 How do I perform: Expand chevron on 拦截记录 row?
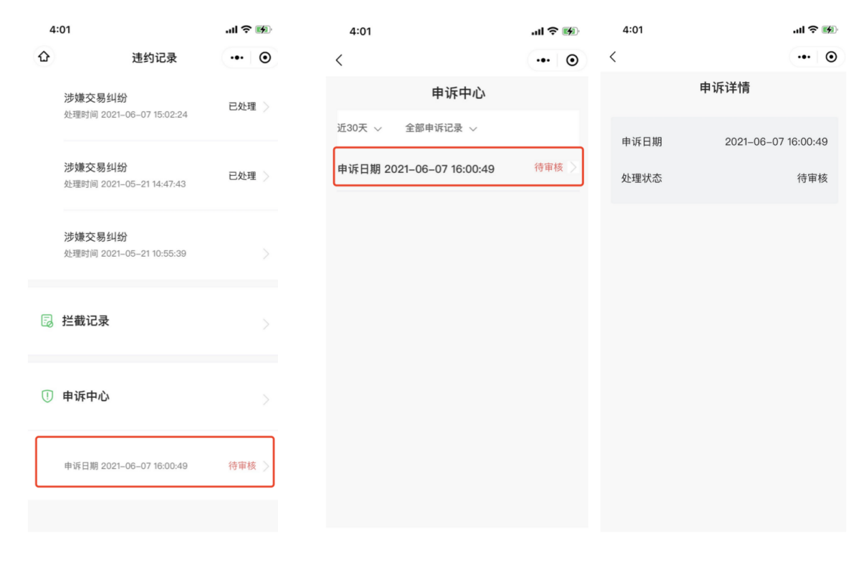[266, 324]
